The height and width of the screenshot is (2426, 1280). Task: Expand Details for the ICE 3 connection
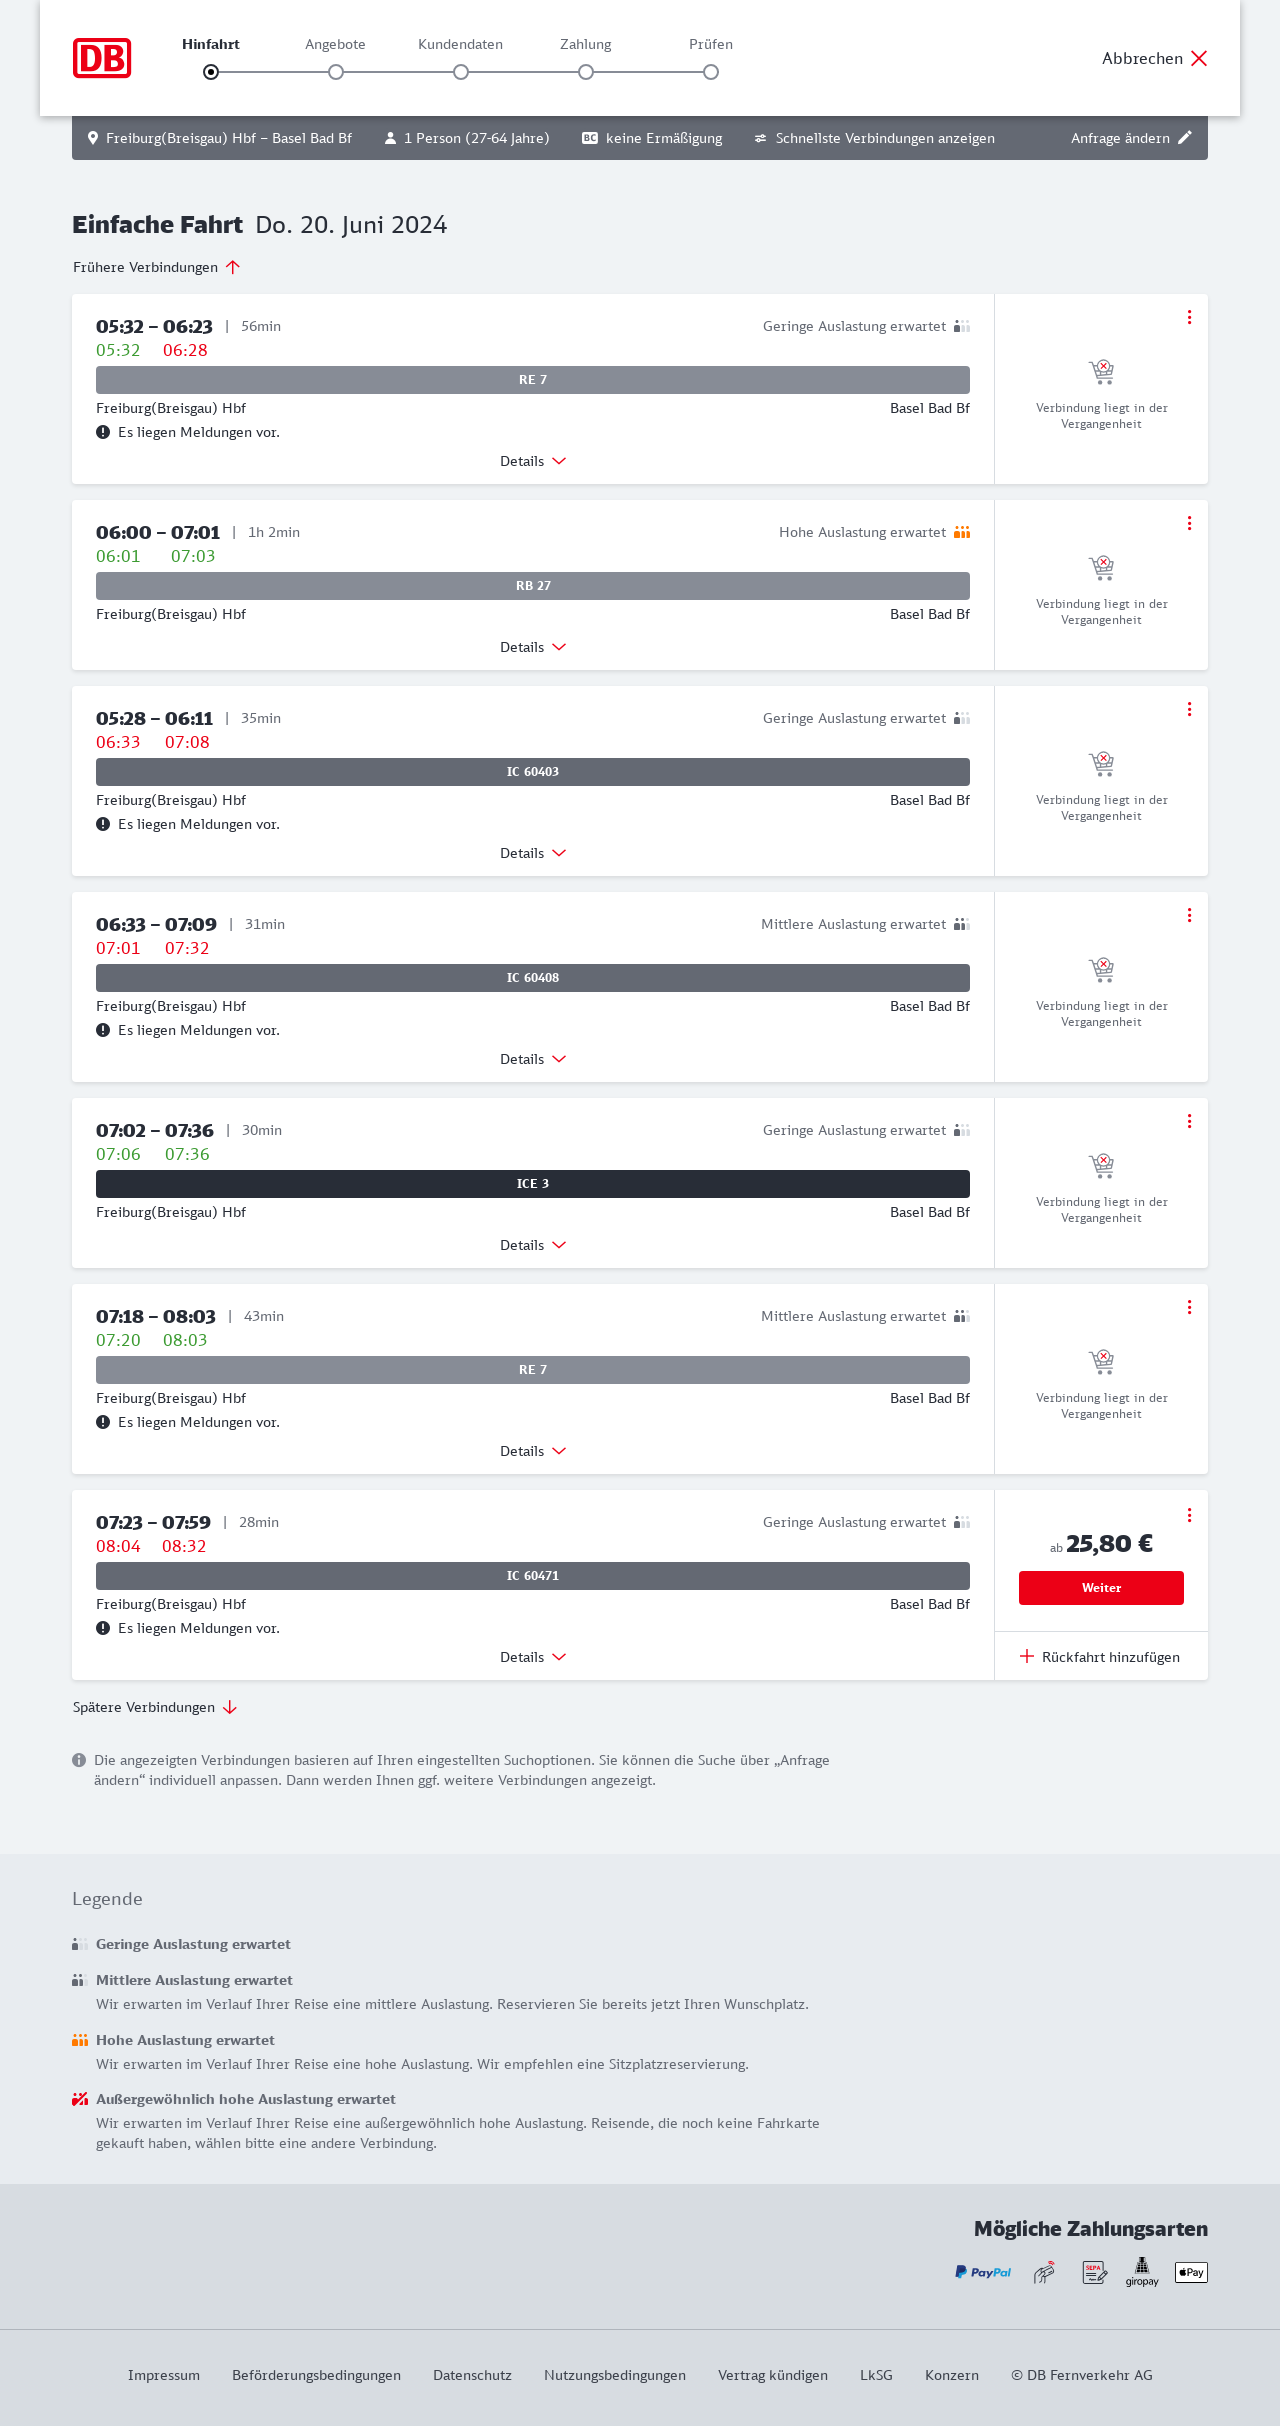point(533,1245)
